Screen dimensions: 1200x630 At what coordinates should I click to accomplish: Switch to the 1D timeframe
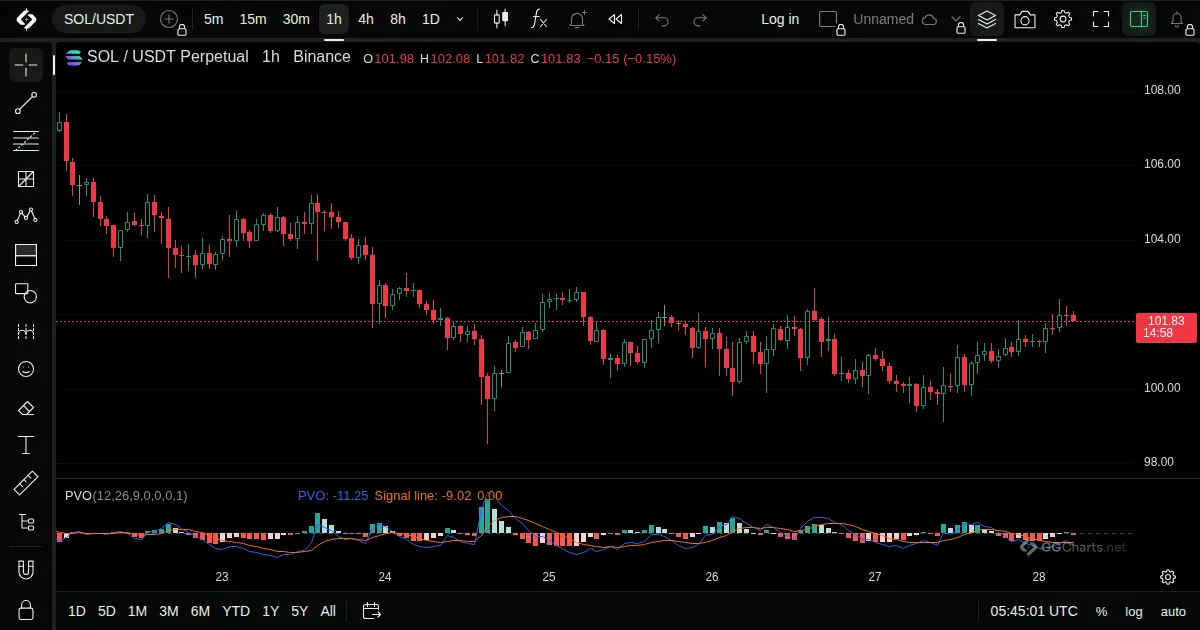coord(430,19)
